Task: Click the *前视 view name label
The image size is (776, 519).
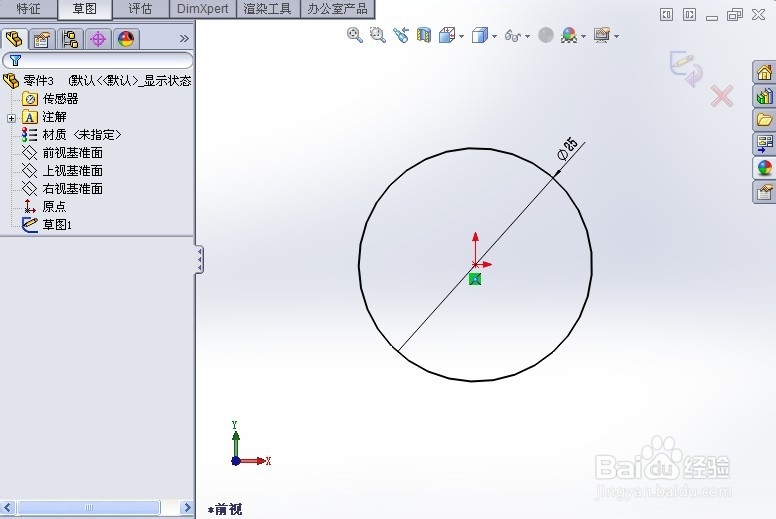Action: click(x=225, y=509)
